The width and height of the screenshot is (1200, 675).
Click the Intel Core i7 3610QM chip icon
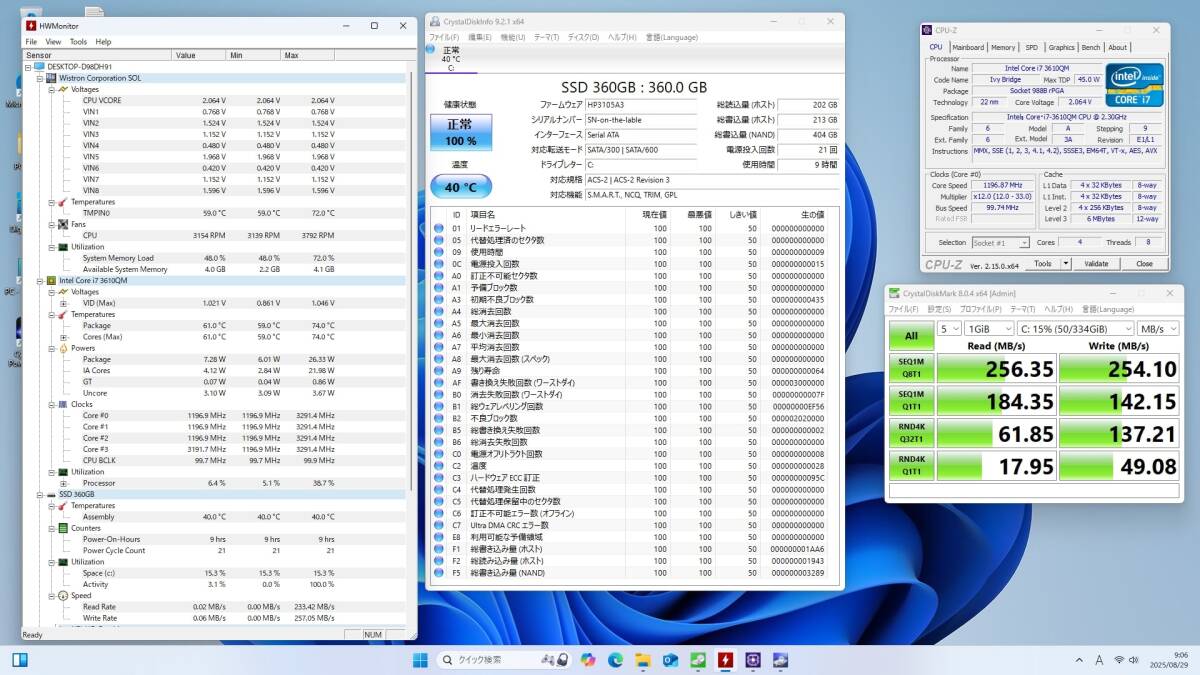[x=51, y=281]
